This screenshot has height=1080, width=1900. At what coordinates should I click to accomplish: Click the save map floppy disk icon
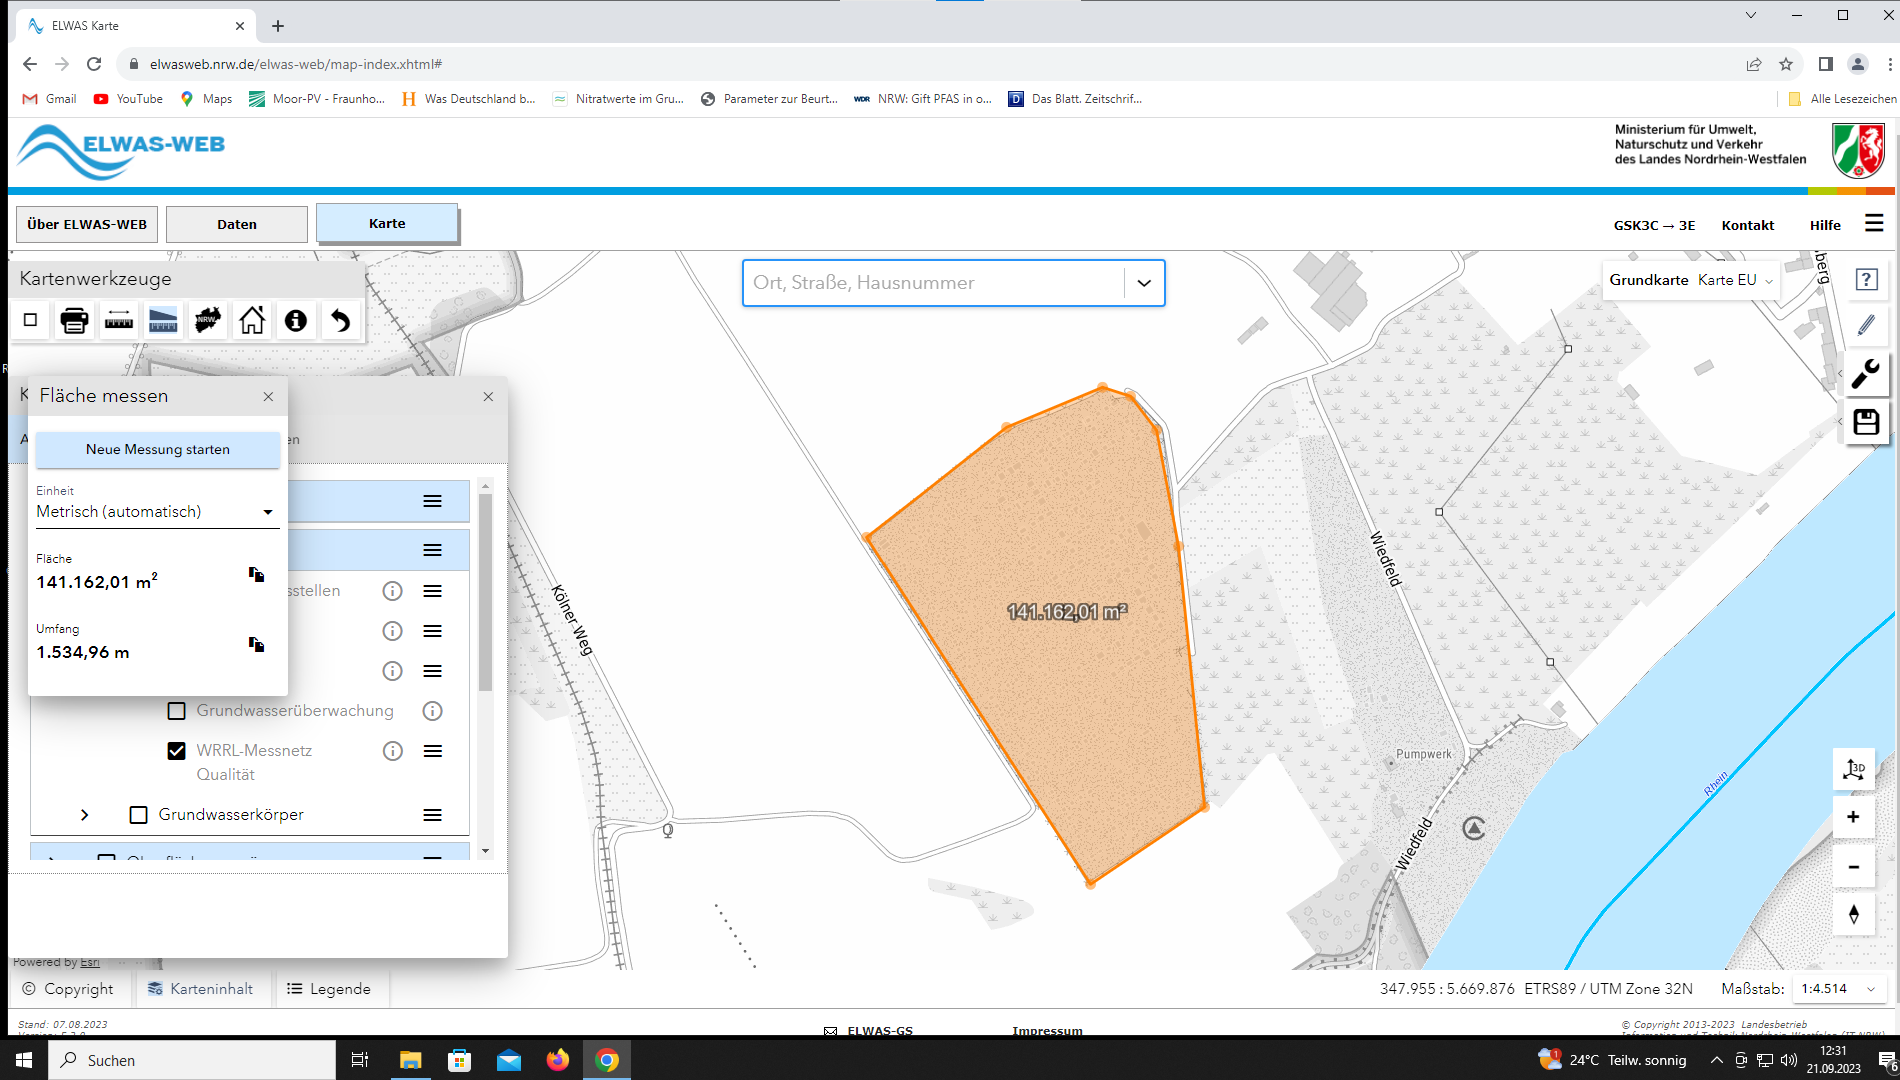pyautogui.click(x=1865, y=423)
